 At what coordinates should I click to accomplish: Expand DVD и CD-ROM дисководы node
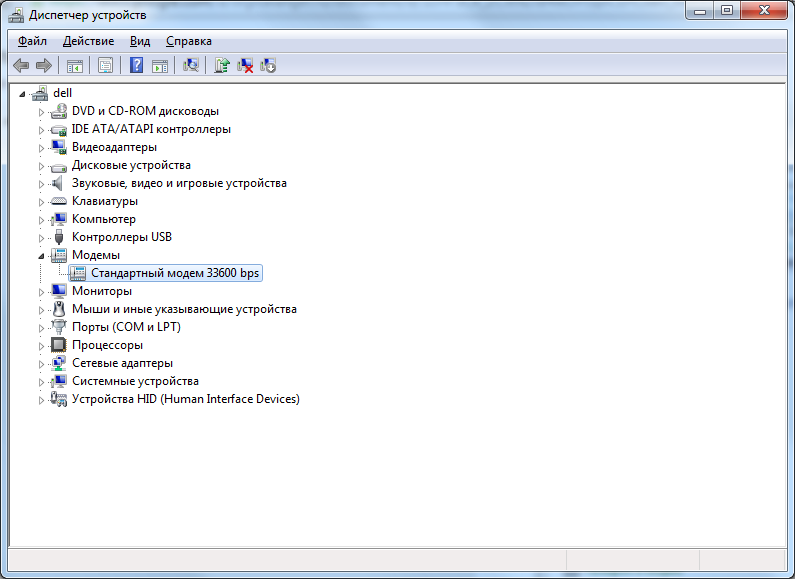pos(41,112)
